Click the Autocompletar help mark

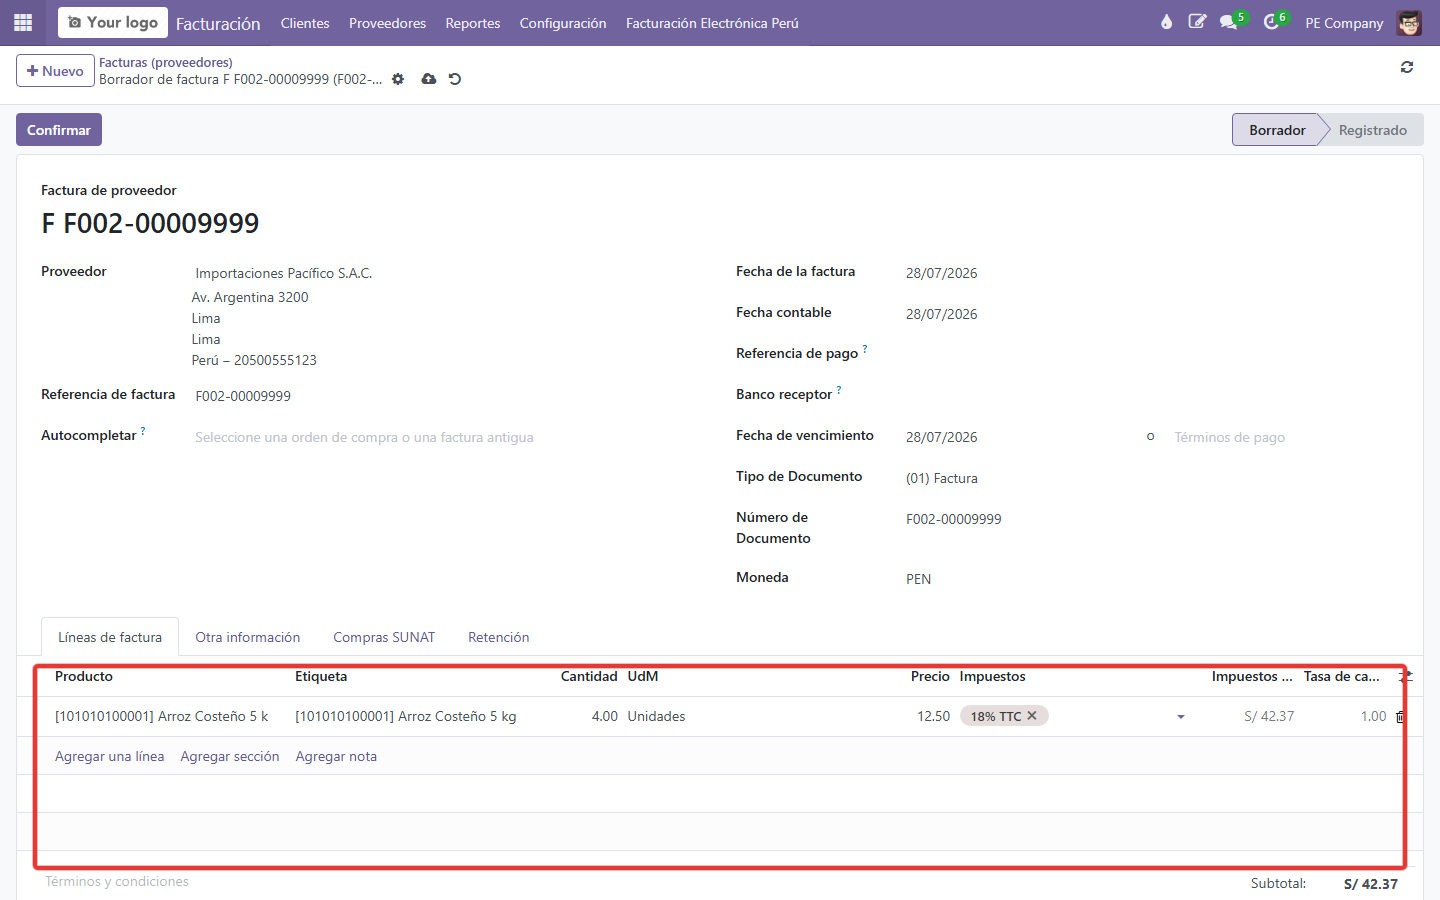click(143, 430)
